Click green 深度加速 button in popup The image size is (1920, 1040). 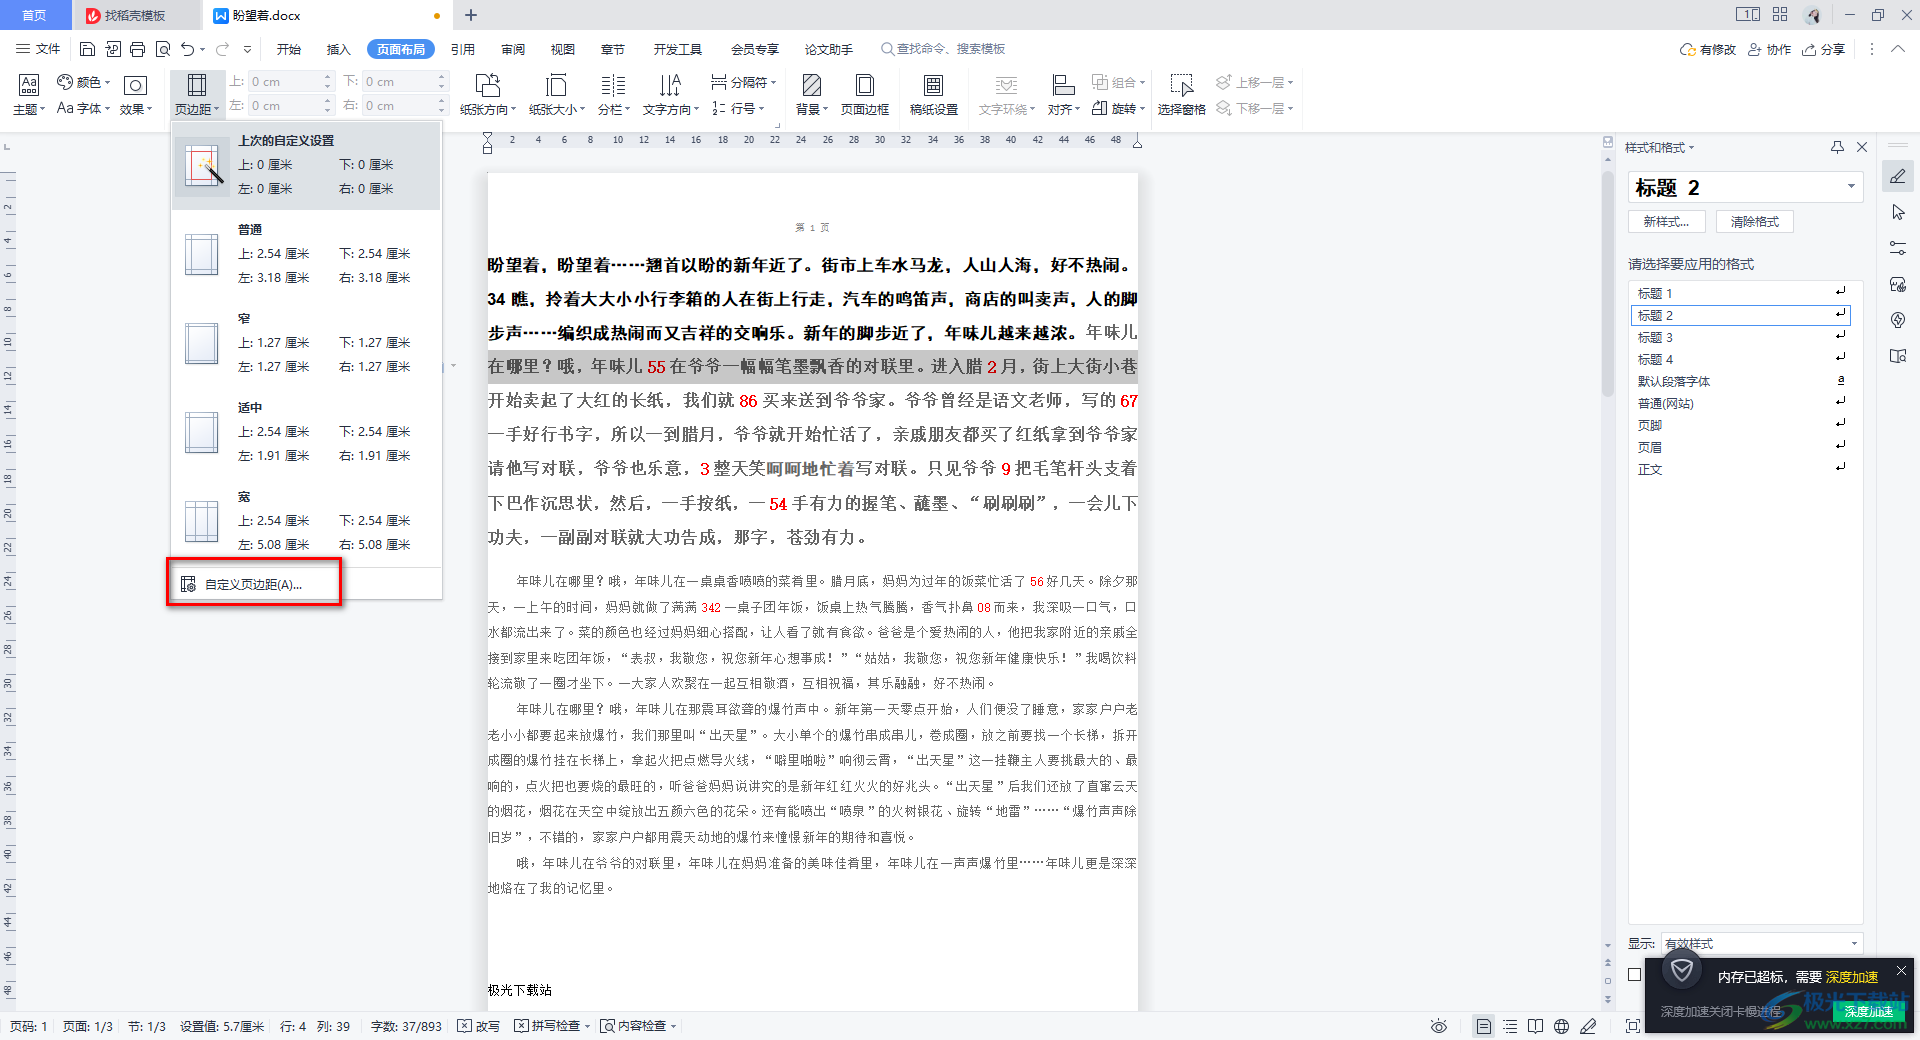point(1869,1011)
